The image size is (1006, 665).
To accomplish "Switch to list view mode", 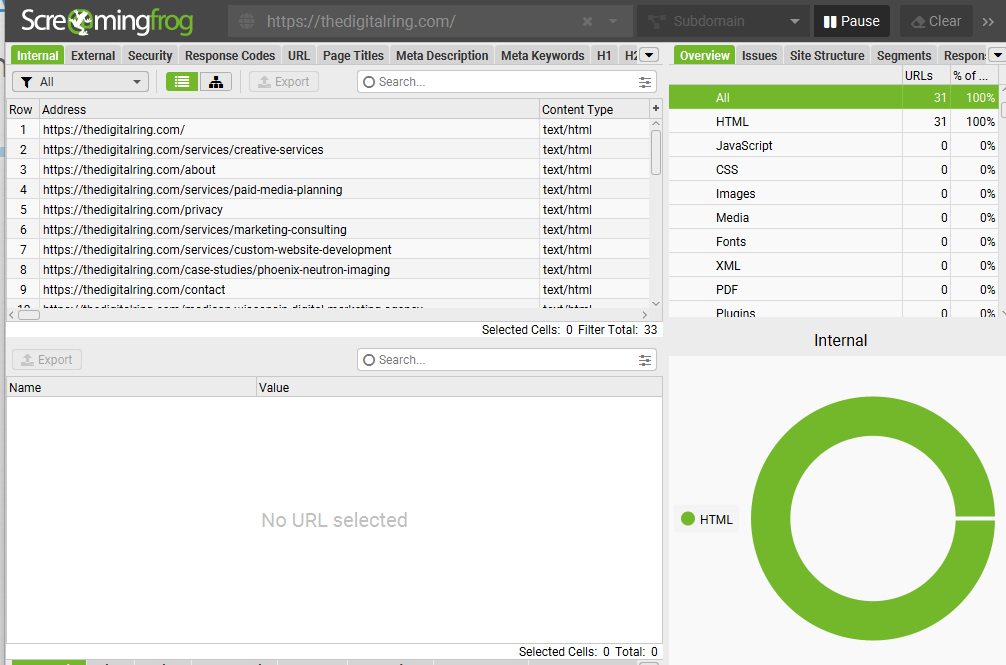I will 182,82.
